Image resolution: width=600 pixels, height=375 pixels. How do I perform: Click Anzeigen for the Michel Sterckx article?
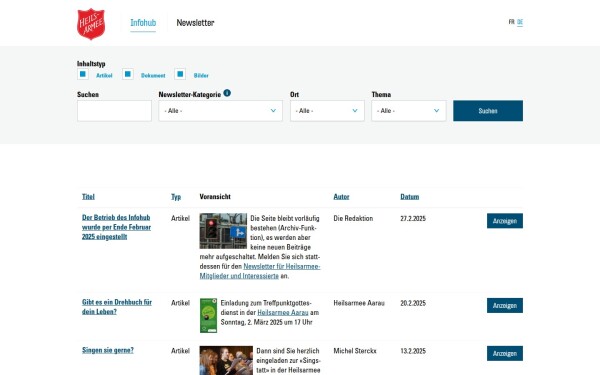pos(505,354)
